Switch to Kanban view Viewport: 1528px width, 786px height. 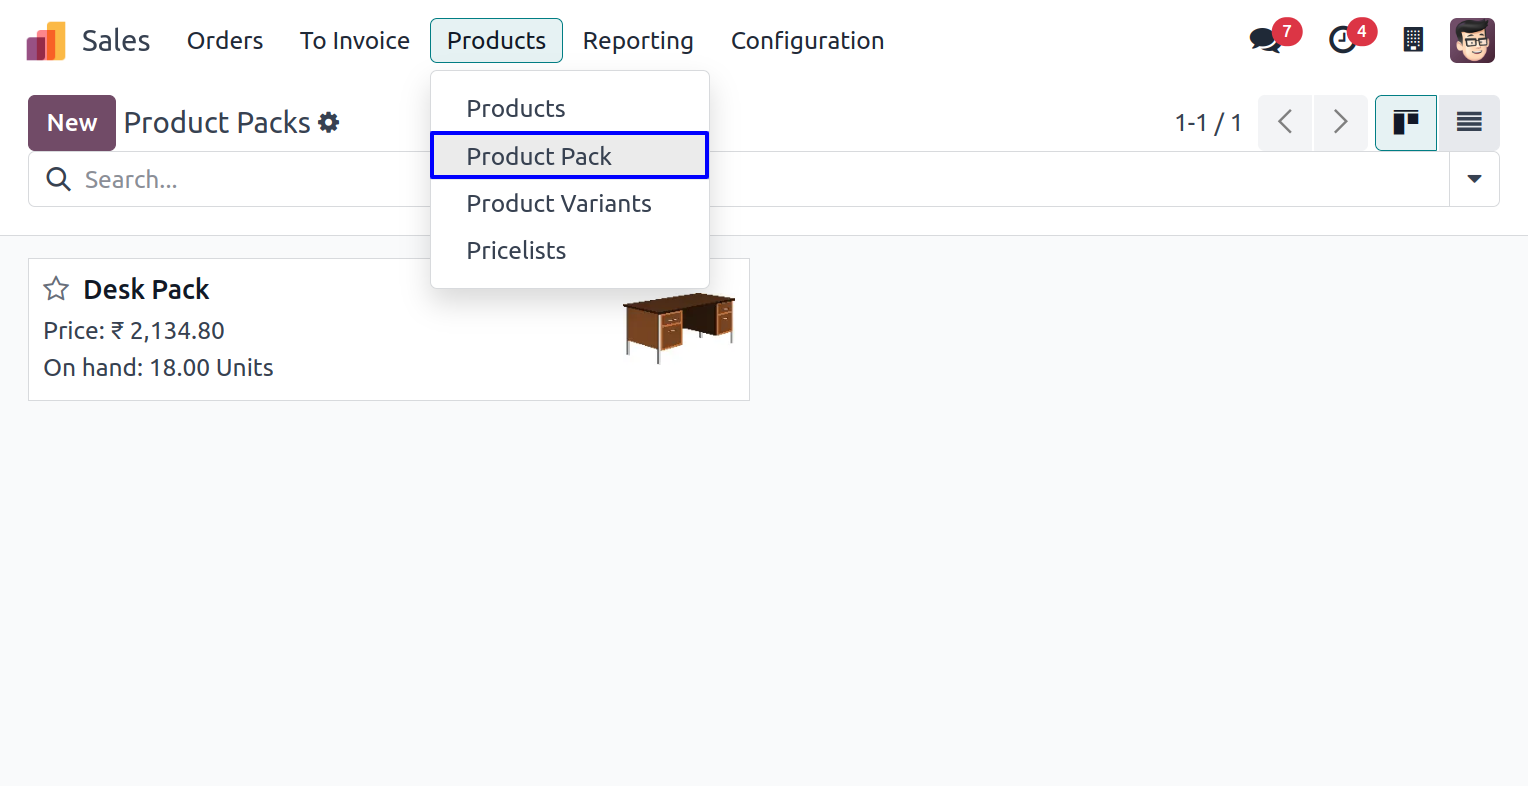[x=1405, y=122]
